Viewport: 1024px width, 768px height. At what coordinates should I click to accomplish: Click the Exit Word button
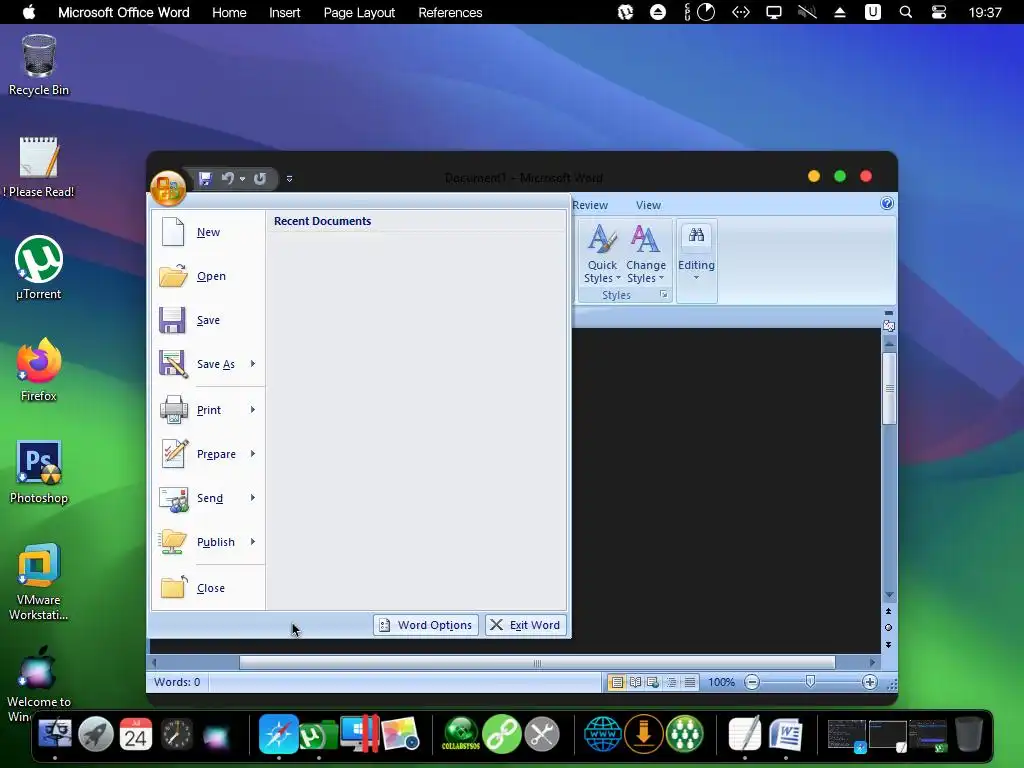coord(526,625)
